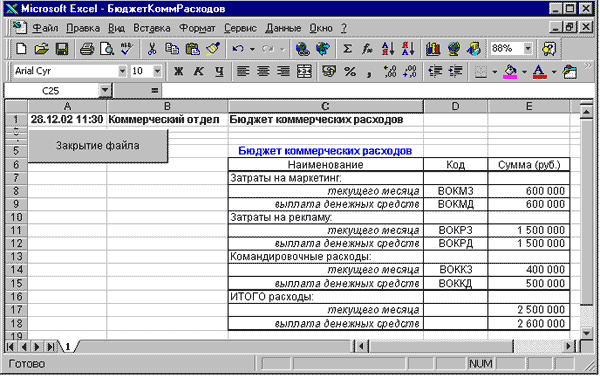Select sheet tab 1

pos(68,347)
